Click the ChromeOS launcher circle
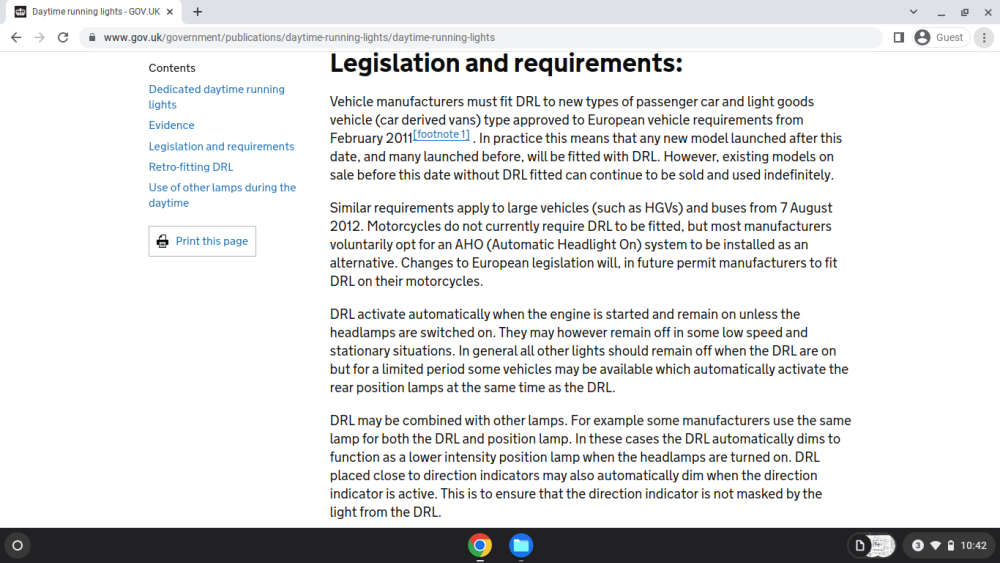This screenshot has height=563, width=1000. click(18, 545)
